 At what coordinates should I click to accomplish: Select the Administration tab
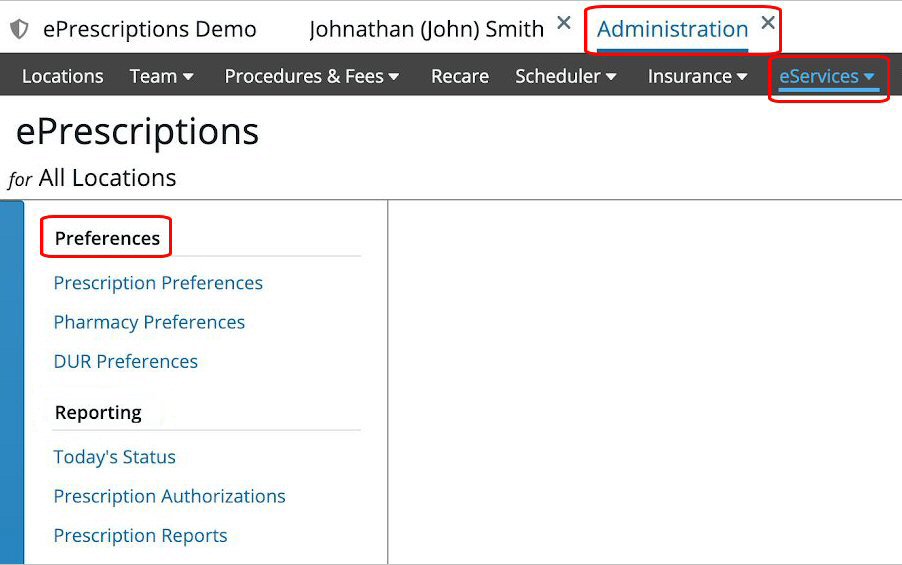tap(672, 30)
